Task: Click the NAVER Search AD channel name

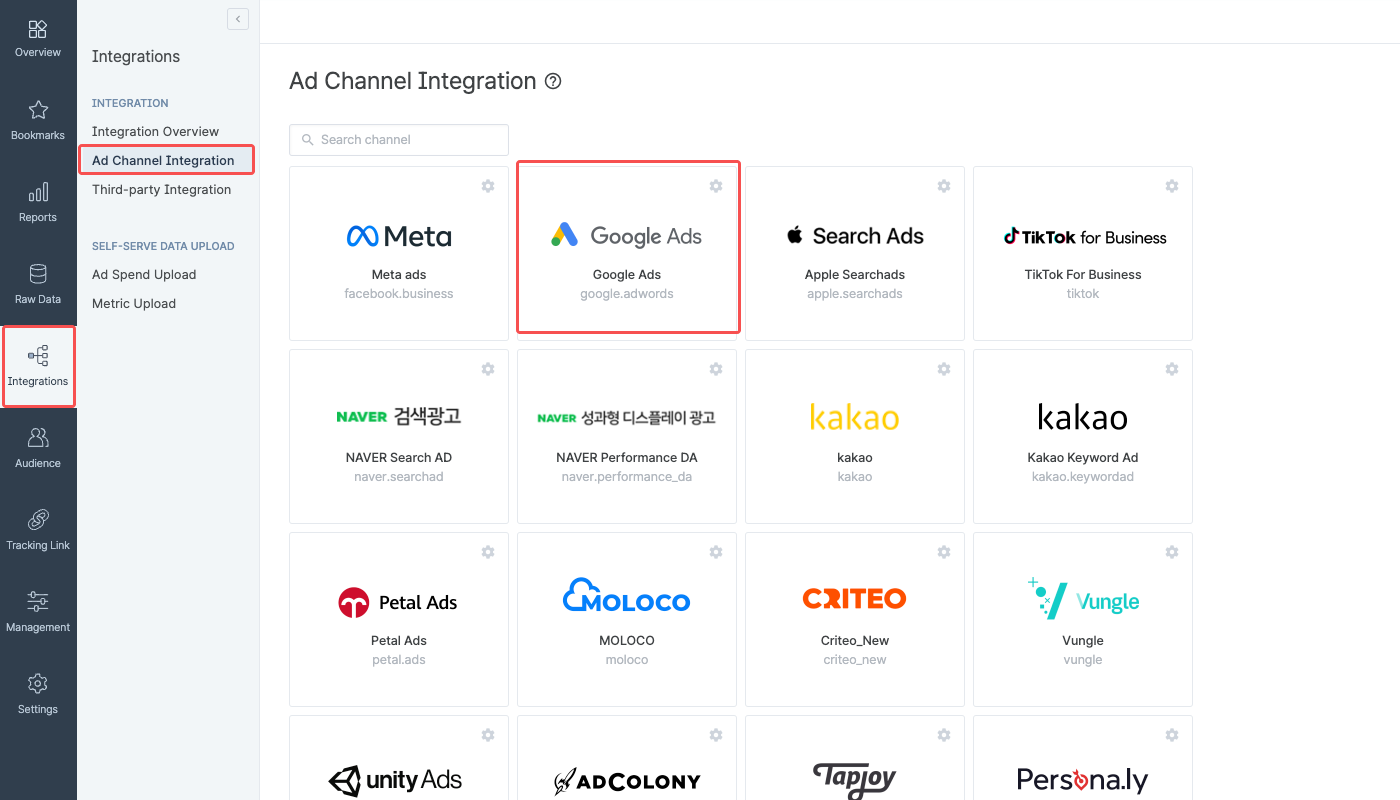Action: pos(399,457)
